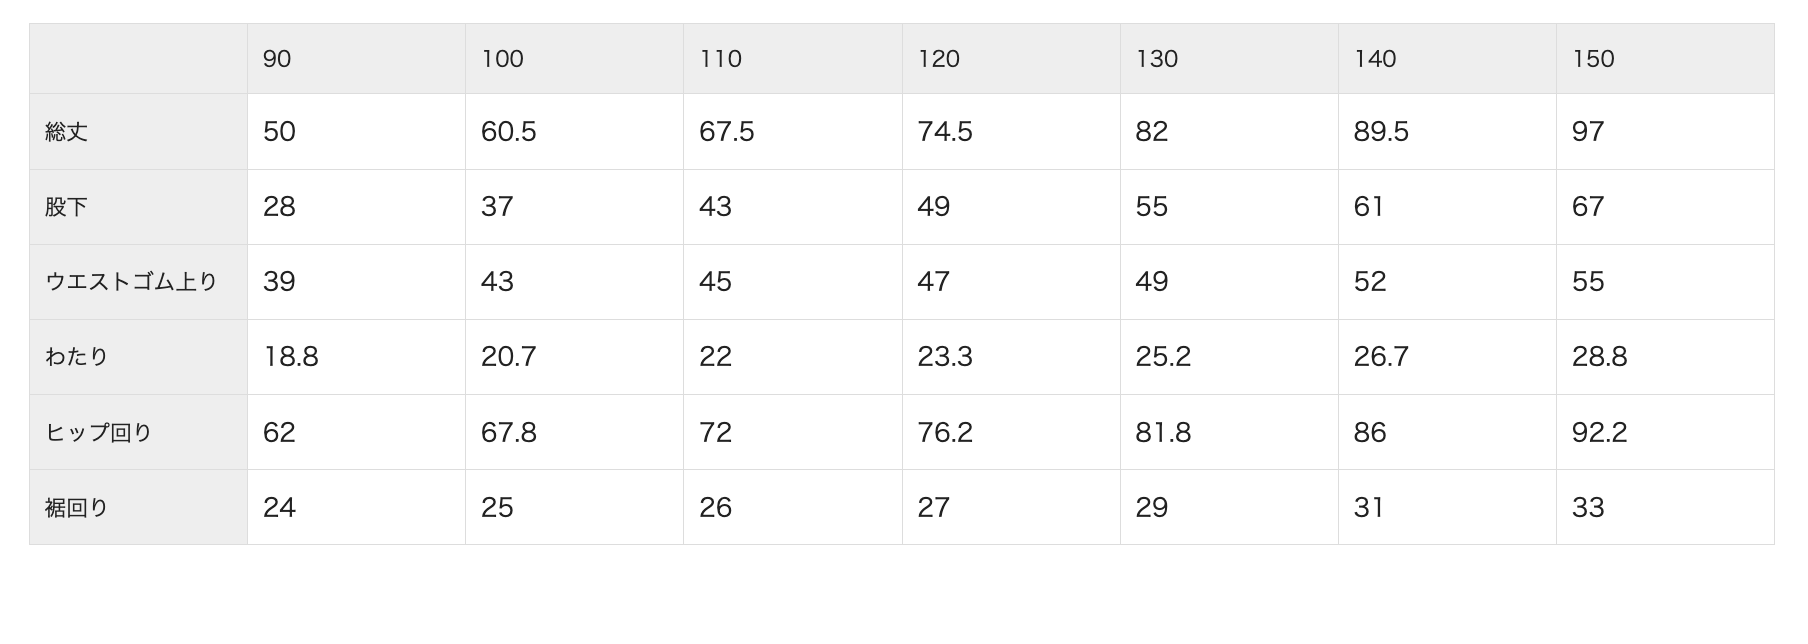This screenshot has width=1808, height=644.
Task: Click 股下 value 61 for size 140
Action: [1369, 207]
